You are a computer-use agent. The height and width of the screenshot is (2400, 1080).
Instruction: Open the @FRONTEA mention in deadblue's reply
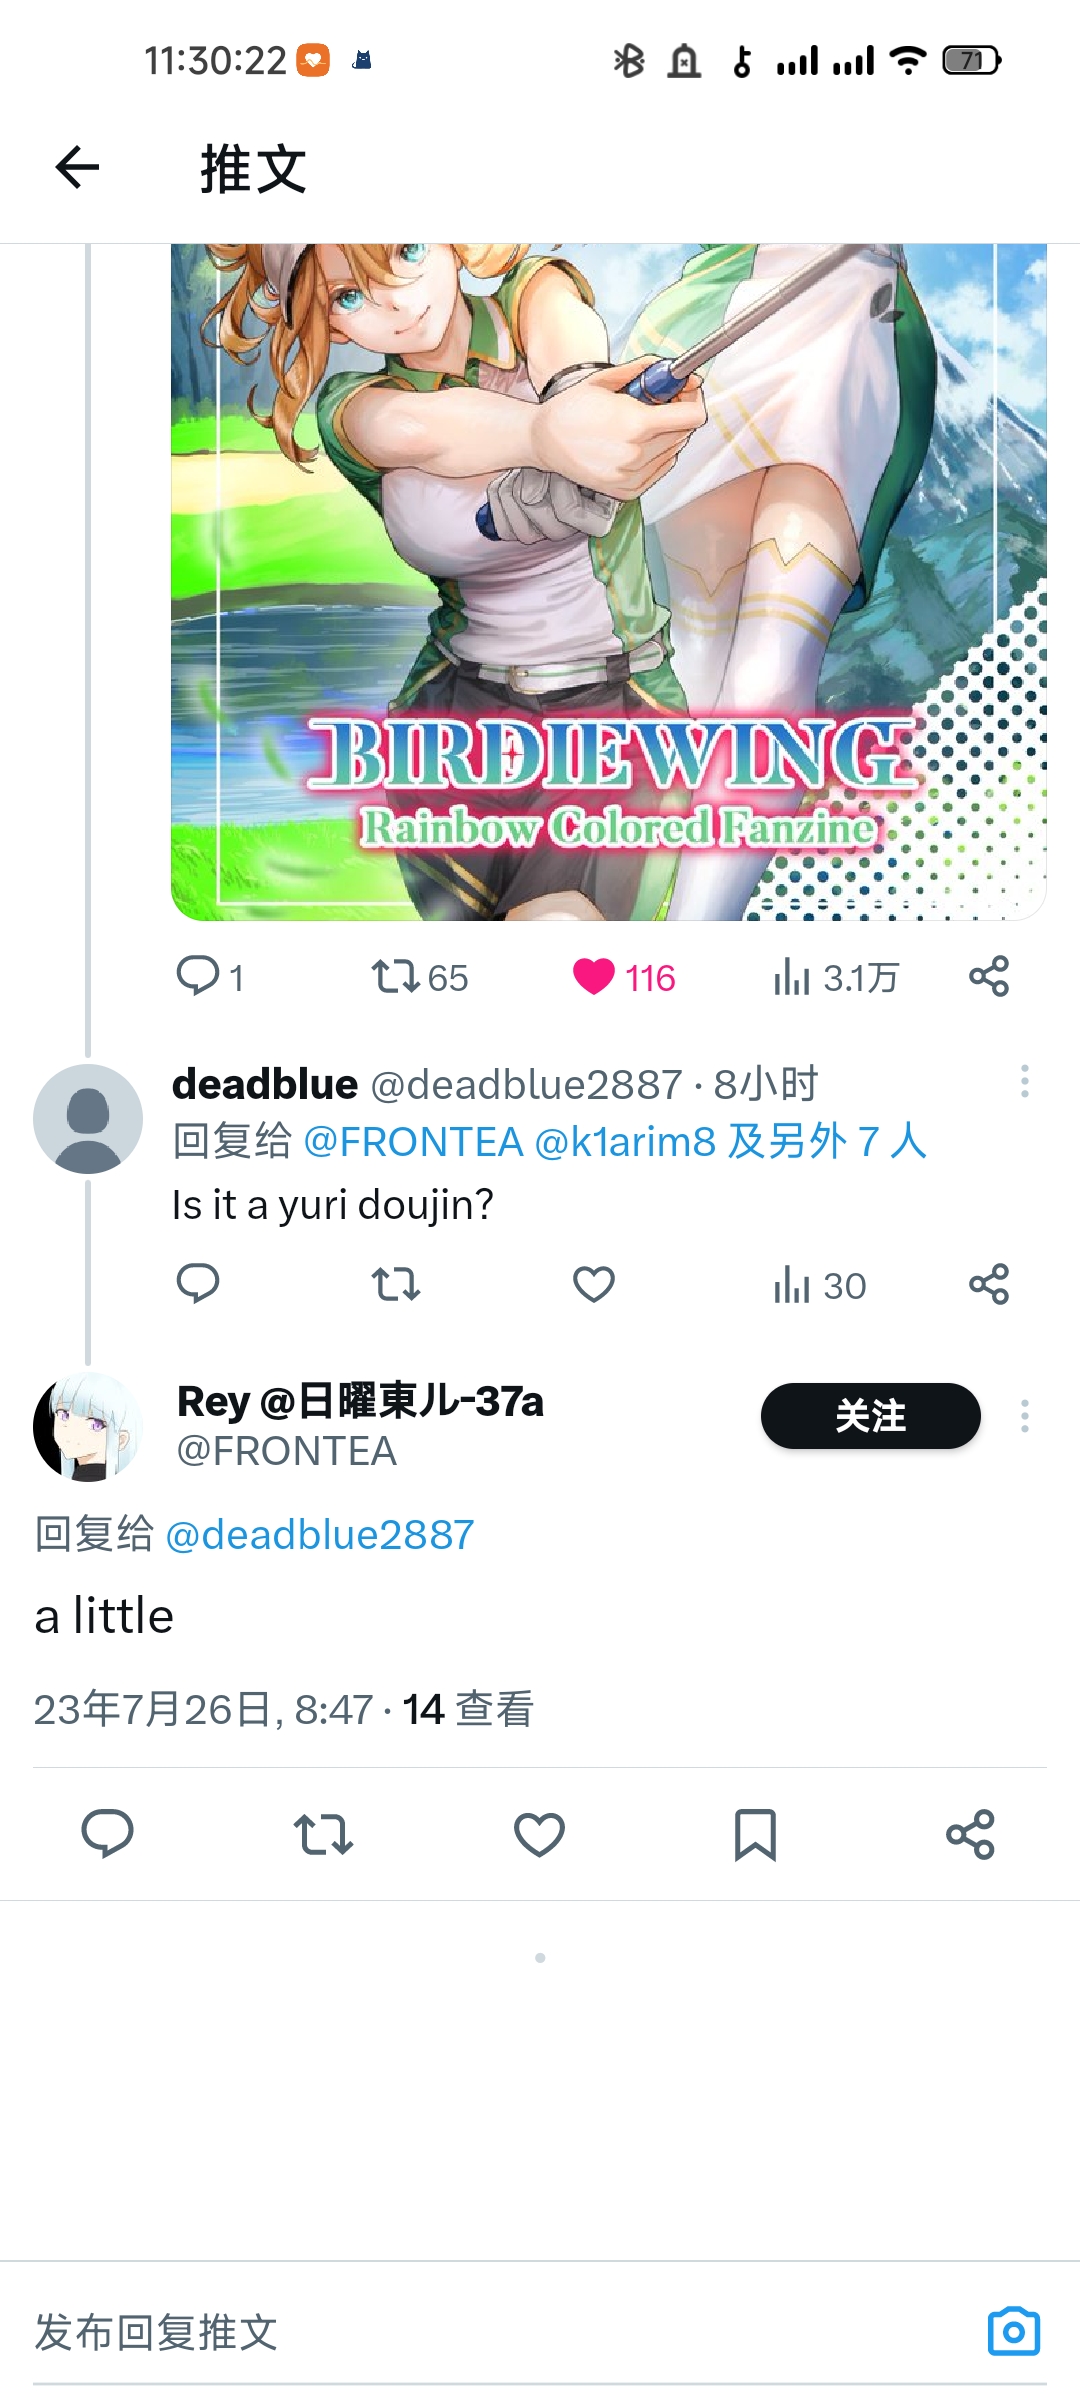[413, 1142]
